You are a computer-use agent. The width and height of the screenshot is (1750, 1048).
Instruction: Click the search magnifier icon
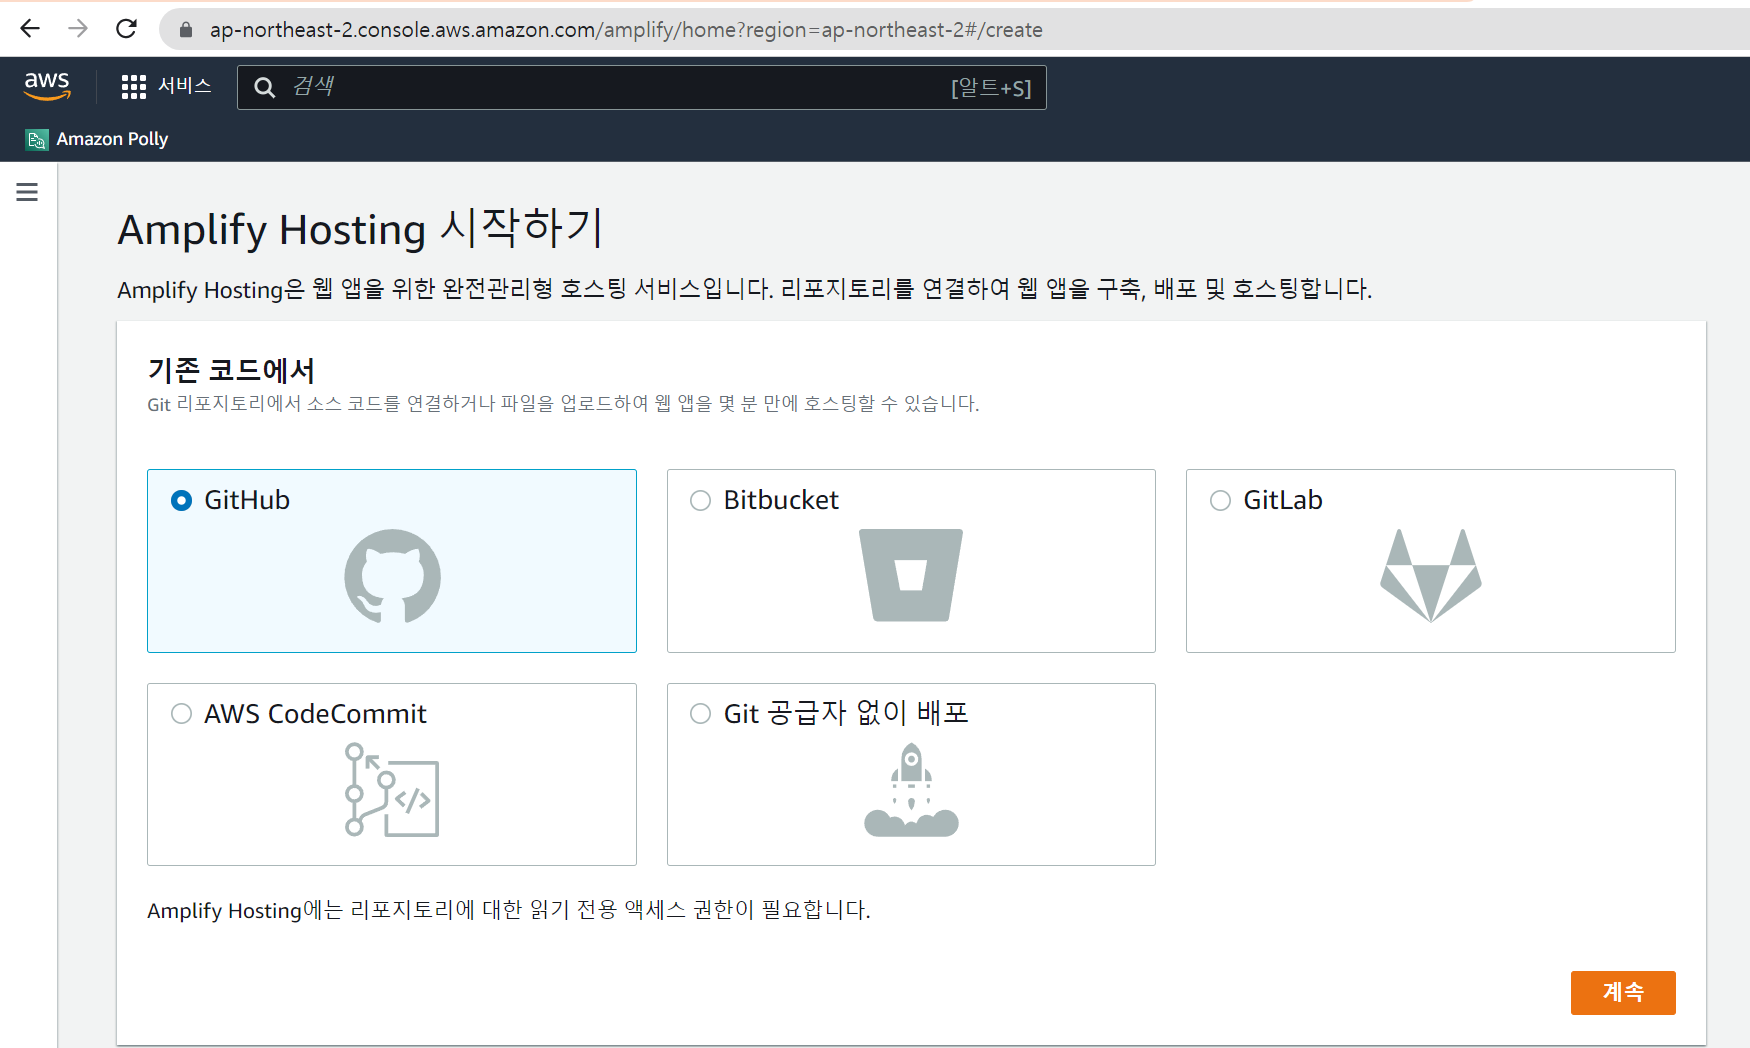coord(264,88)
